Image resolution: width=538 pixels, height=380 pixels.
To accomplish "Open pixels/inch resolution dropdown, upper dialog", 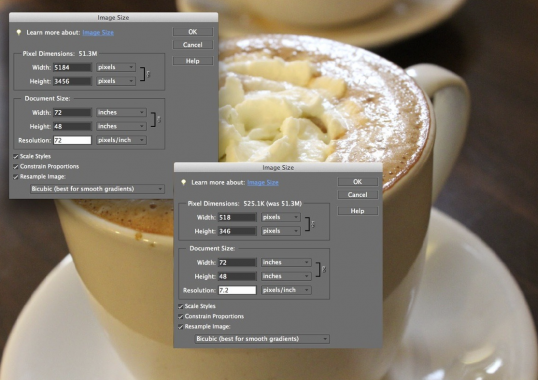I will point(121,140).
